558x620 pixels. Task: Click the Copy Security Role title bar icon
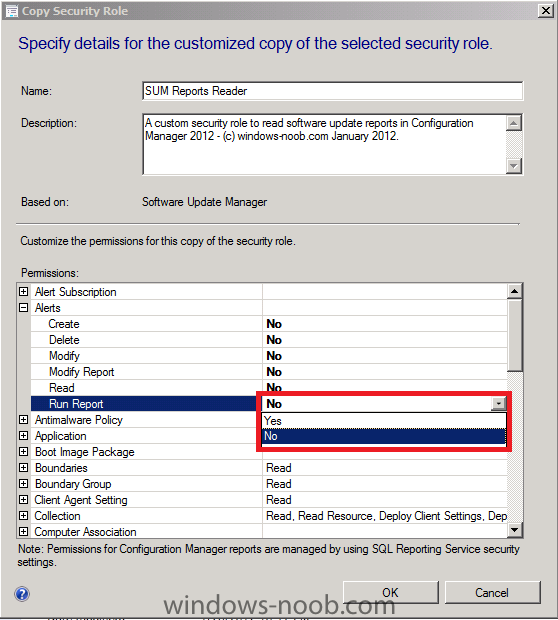(x=12, y=11)
